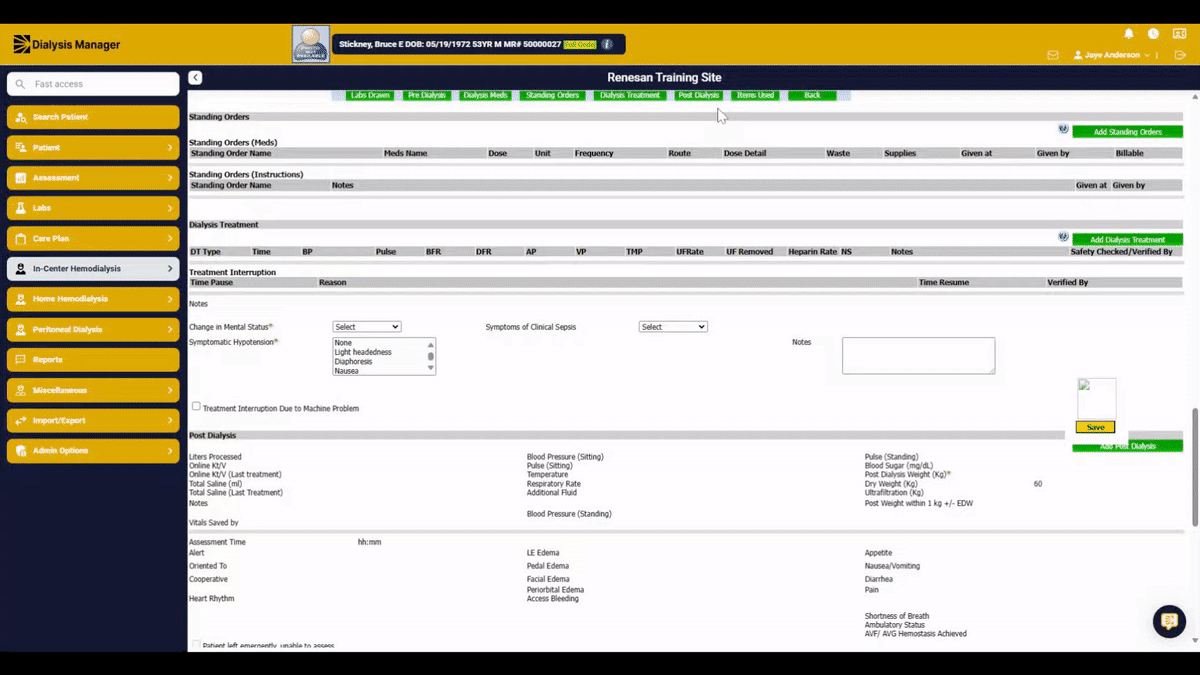
Task: Open the ID card icon in header
Action: click(x=1179, y=33)
